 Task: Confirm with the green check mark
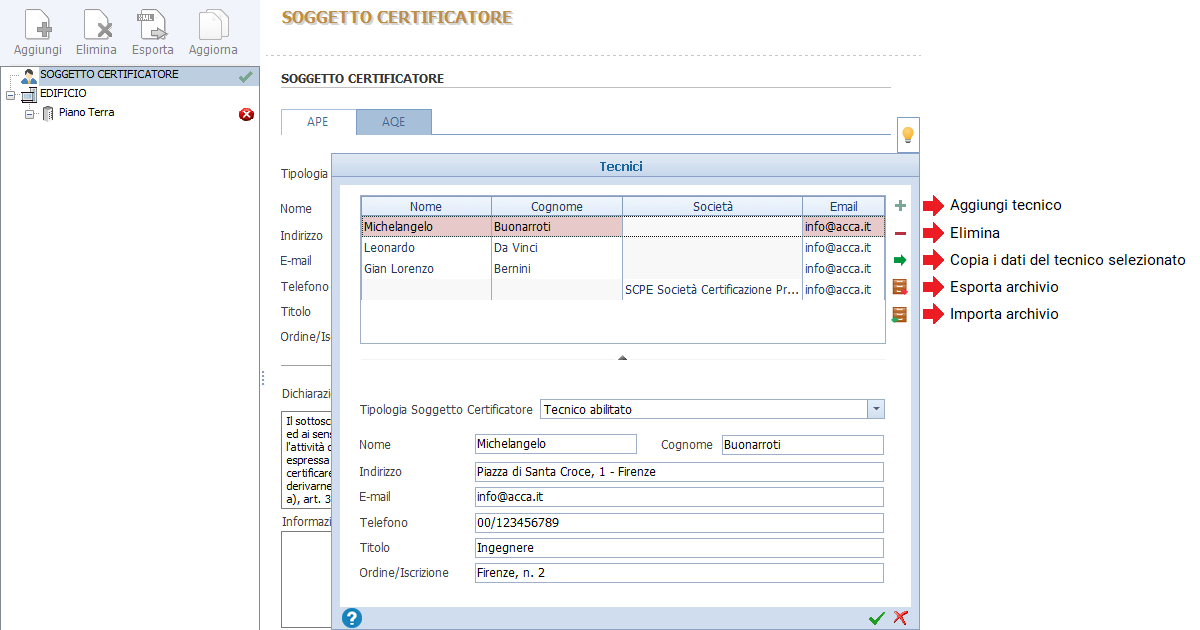877,618
